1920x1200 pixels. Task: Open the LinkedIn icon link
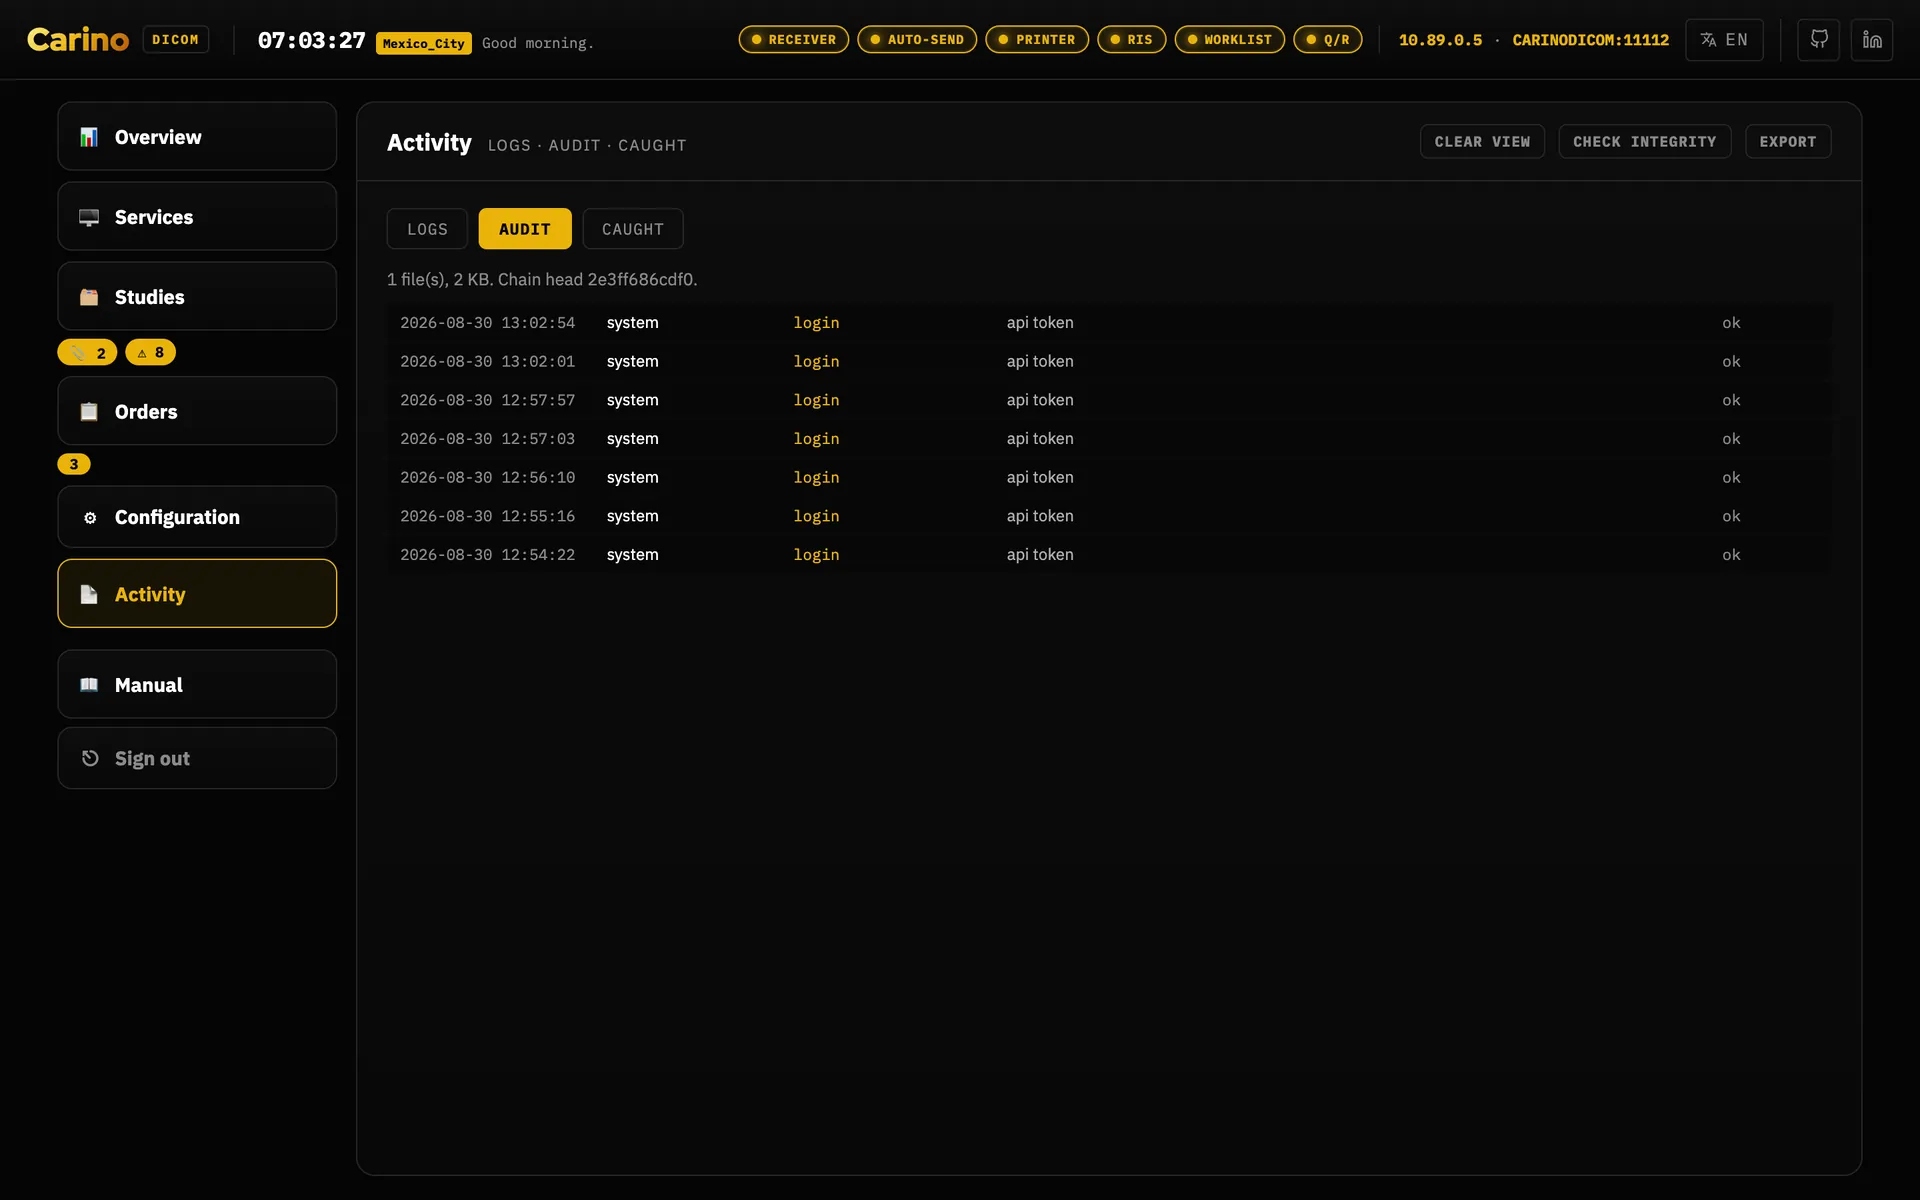1872,40
